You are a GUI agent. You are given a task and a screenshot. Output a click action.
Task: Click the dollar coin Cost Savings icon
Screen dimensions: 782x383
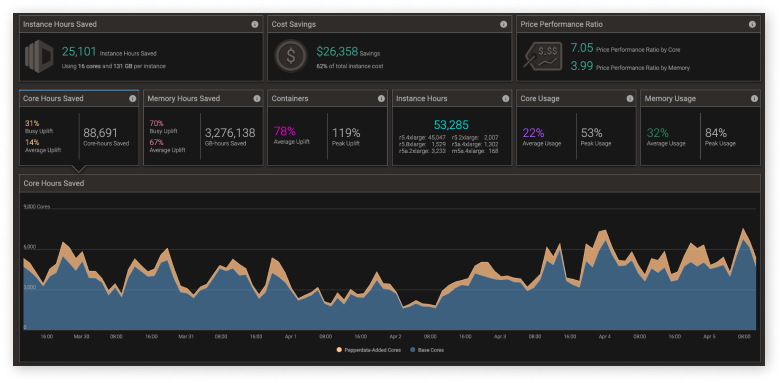(291, 56)
